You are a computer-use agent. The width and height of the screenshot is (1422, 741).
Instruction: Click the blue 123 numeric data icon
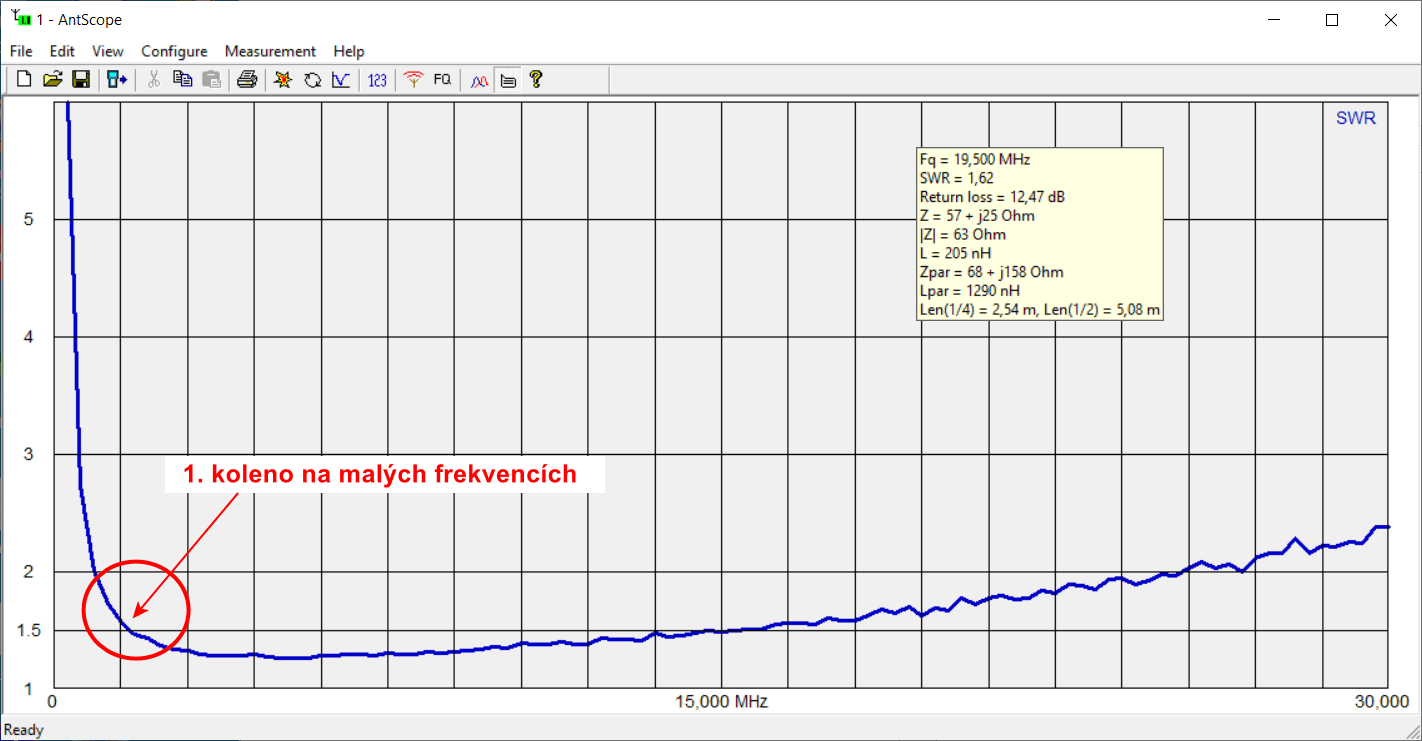[377, 80]
